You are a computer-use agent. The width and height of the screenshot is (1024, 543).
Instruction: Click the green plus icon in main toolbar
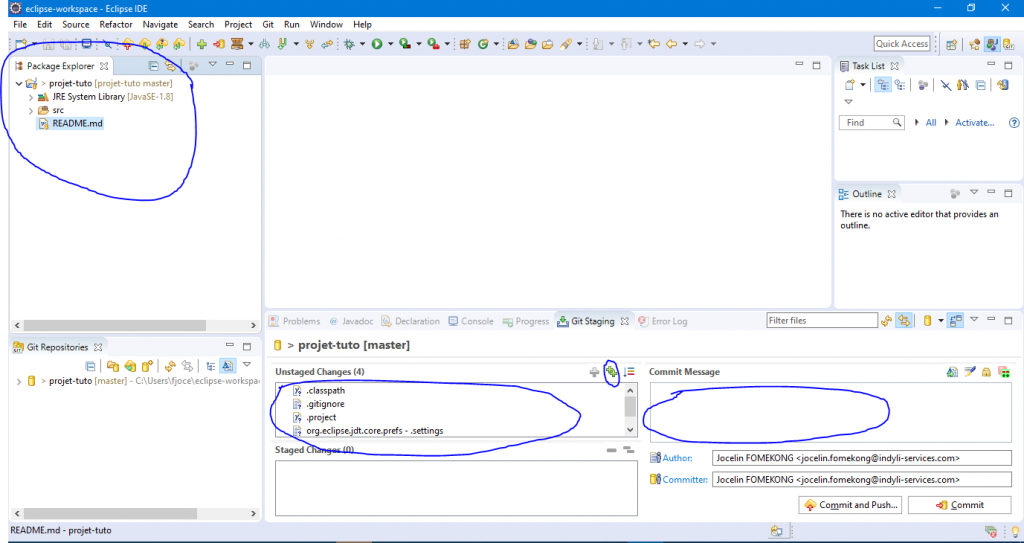tap(202, 44)
